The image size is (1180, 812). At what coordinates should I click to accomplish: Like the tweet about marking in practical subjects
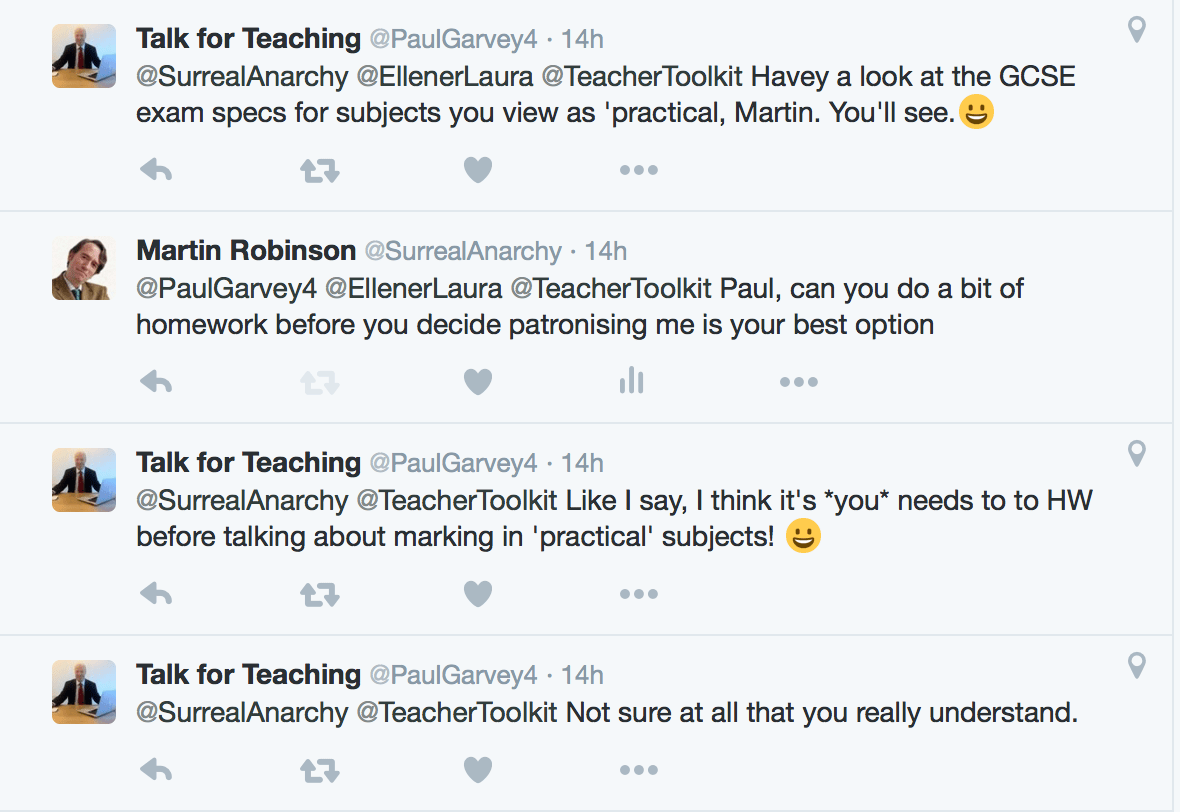478,593
